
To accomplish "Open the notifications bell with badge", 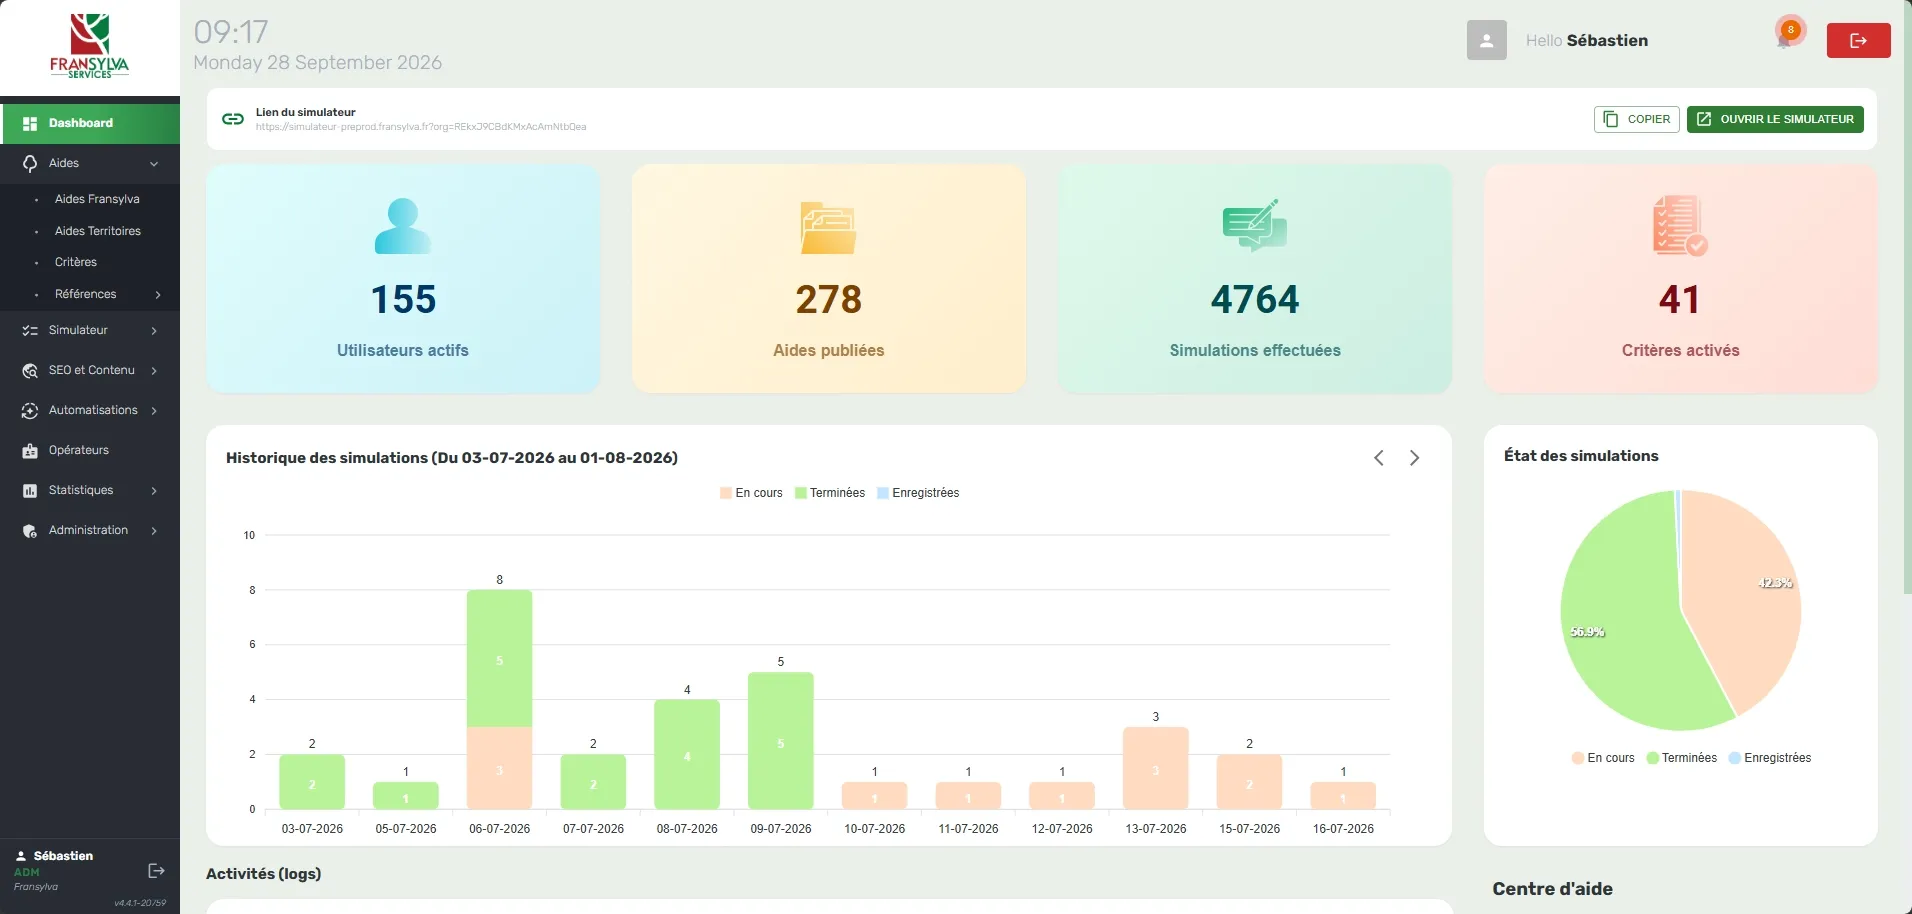I will (1786, 36).
